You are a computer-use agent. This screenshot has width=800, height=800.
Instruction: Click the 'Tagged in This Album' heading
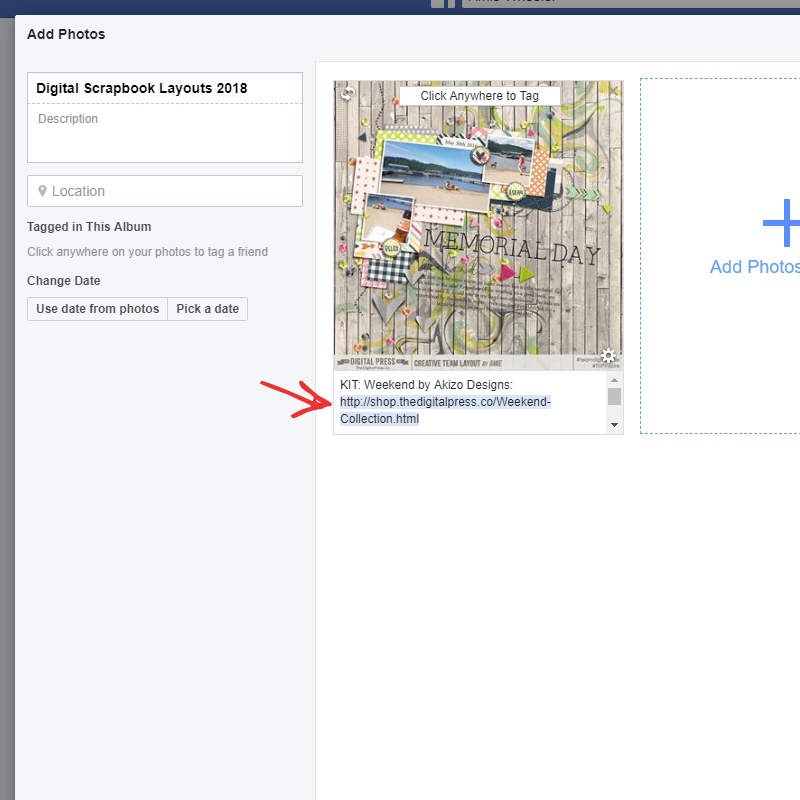pos(89,227)
